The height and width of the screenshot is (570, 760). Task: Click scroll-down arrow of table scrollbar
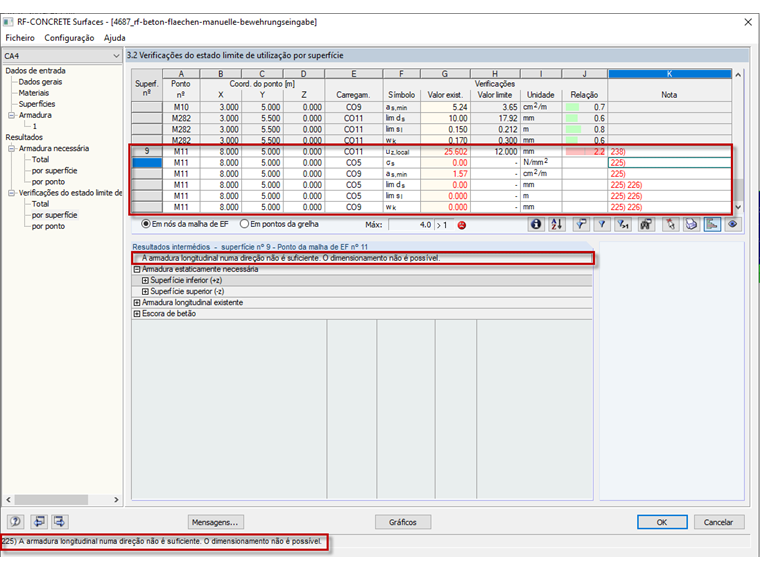point(738,207)
